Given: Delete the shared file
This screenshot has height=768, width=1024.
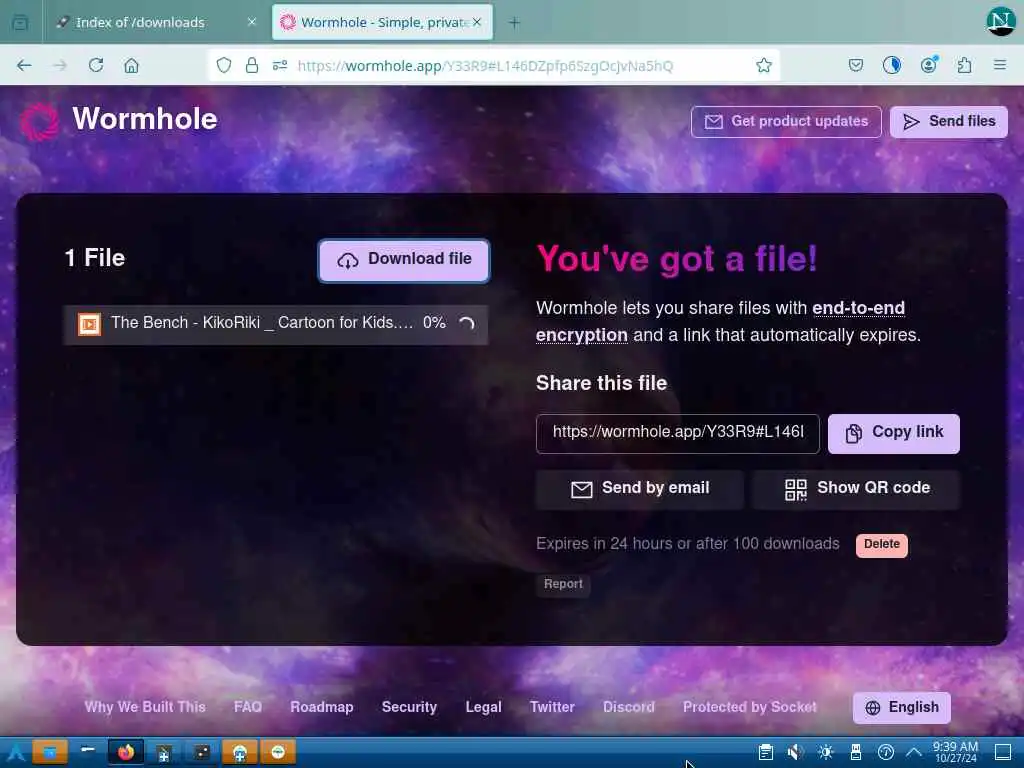Looking at the screenshot, I should tap(882, 545).
